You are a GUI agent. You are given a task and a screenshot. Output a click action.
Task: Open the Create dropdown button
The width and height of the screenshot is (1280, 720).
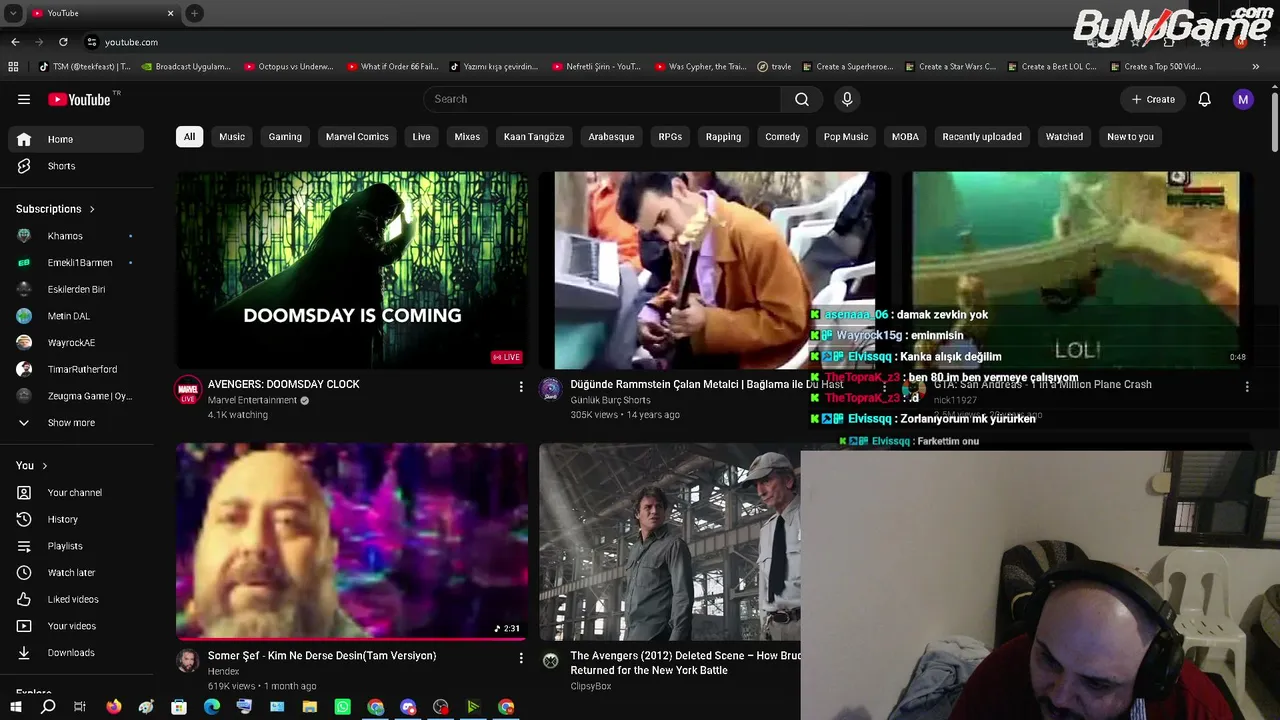1153,99
